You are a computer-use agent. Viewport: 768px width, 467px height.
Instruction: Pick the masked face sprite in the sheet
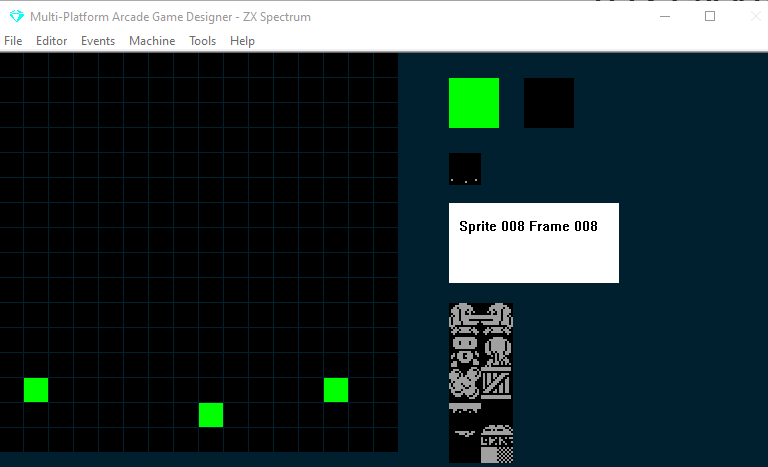click(464, 351)
